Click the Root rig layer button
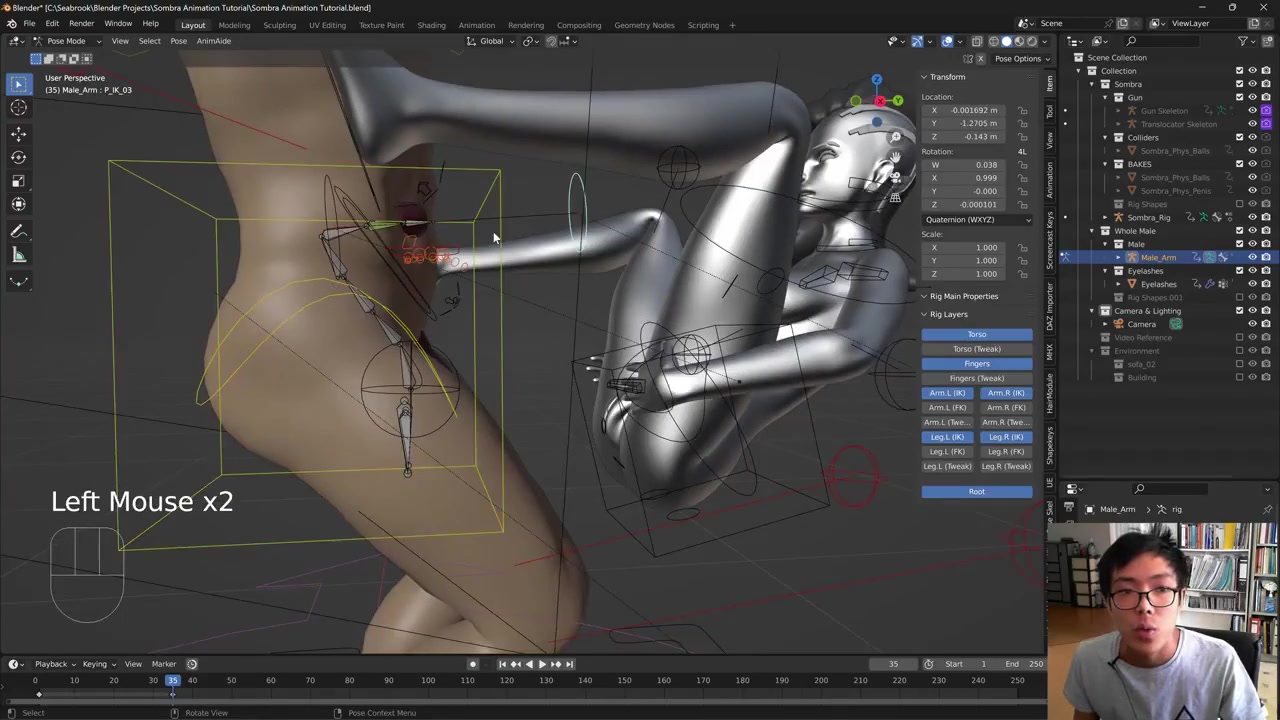 [976, 491]
